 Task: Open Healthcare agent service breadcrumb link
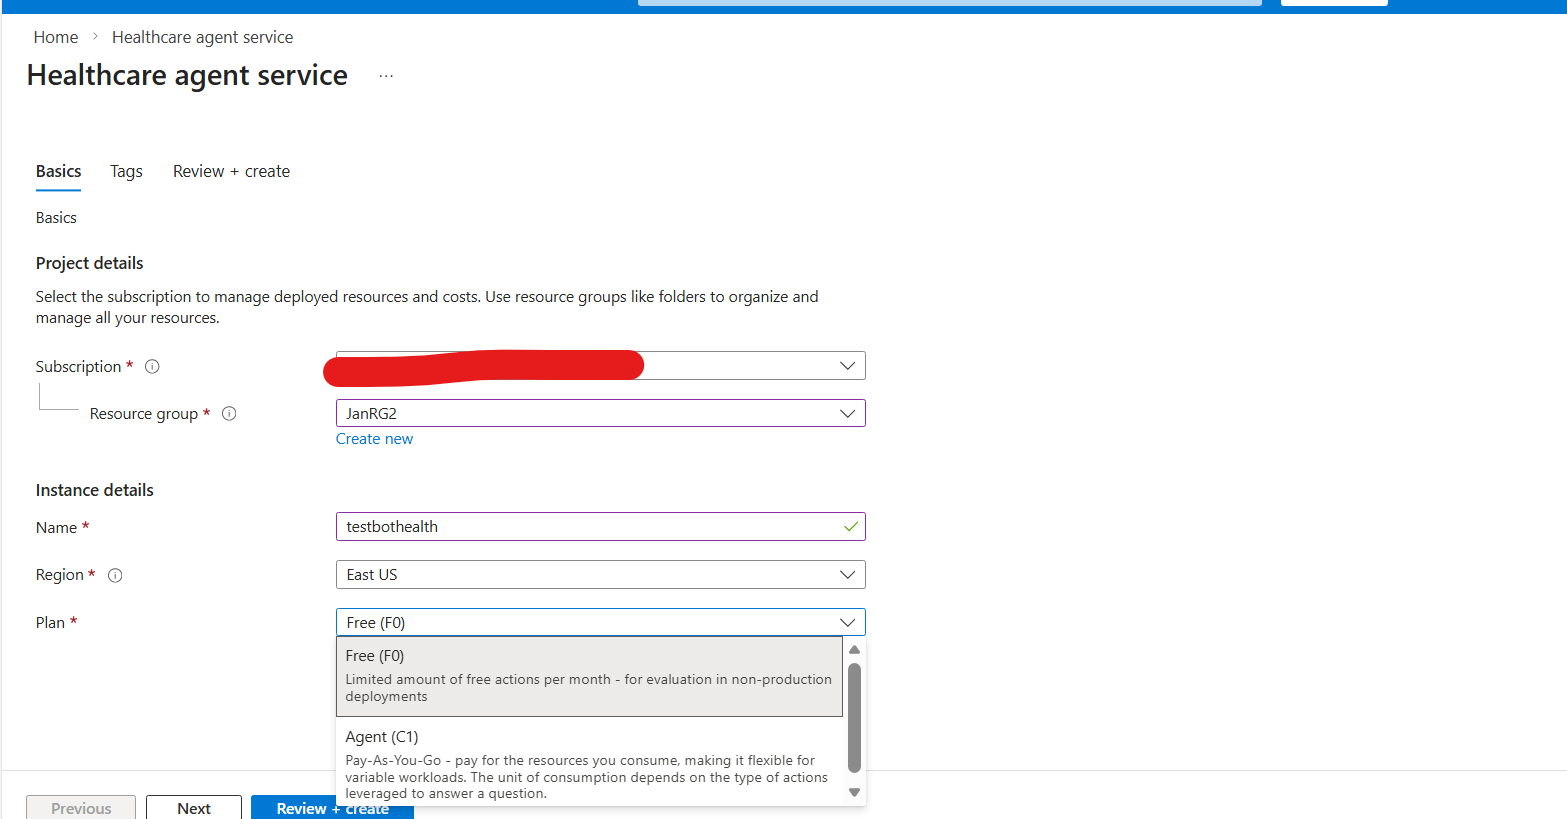[x=203, y=37]
